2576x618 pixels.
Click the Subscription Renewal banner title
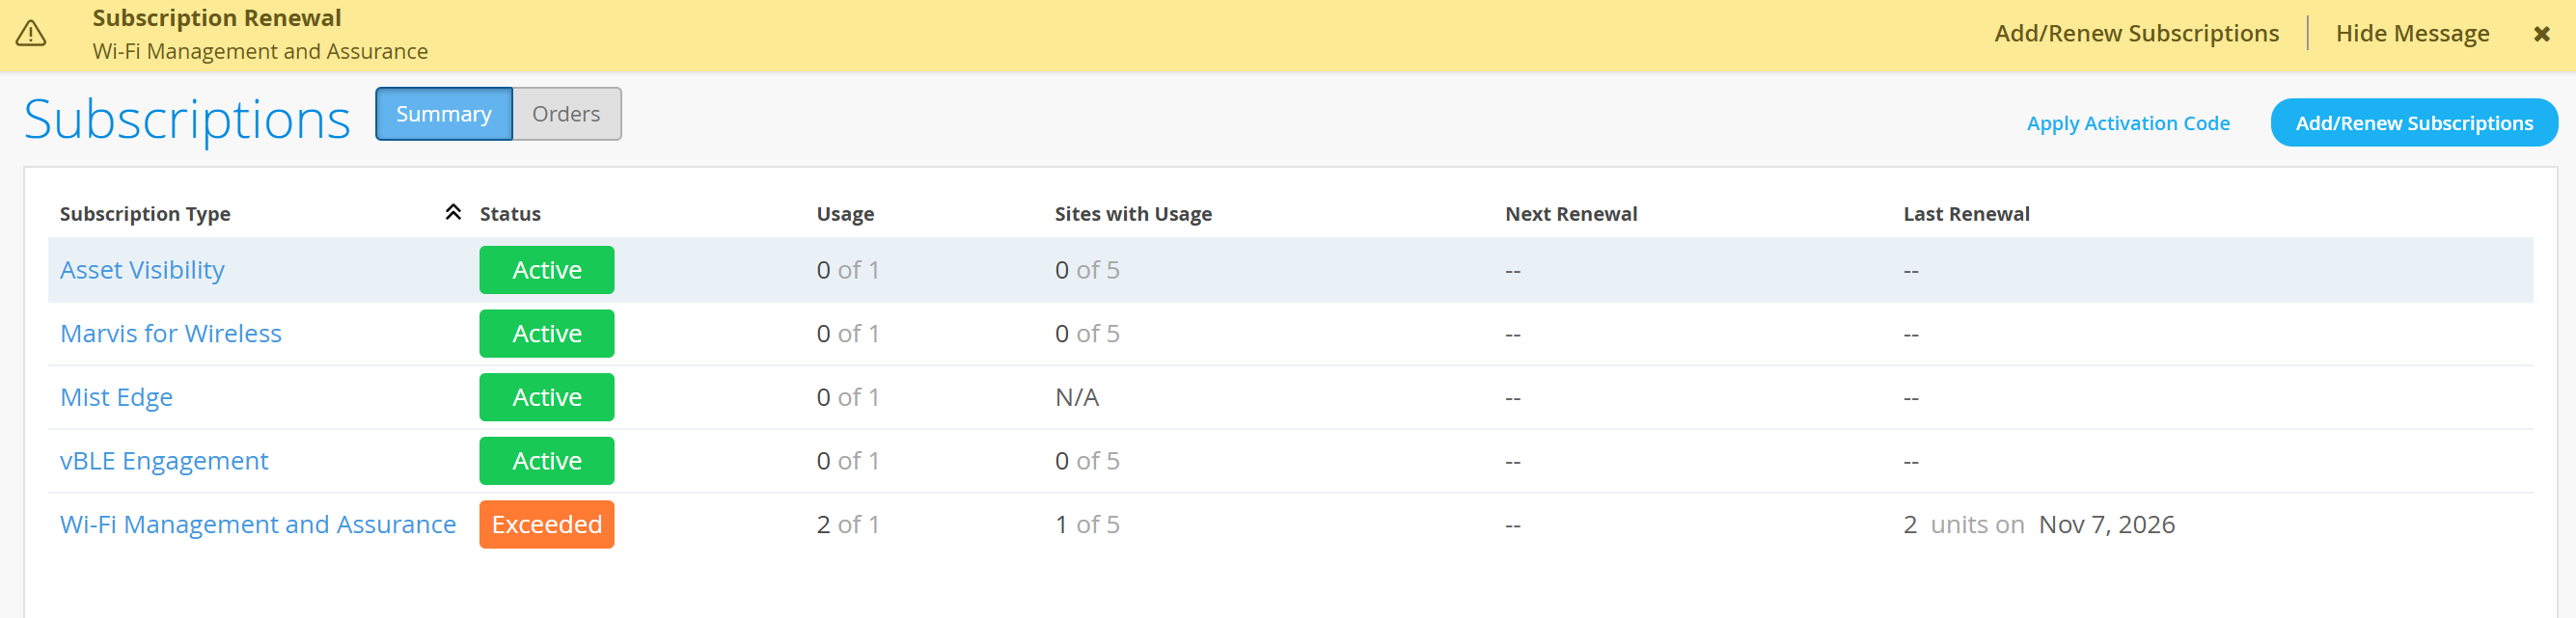217,18
